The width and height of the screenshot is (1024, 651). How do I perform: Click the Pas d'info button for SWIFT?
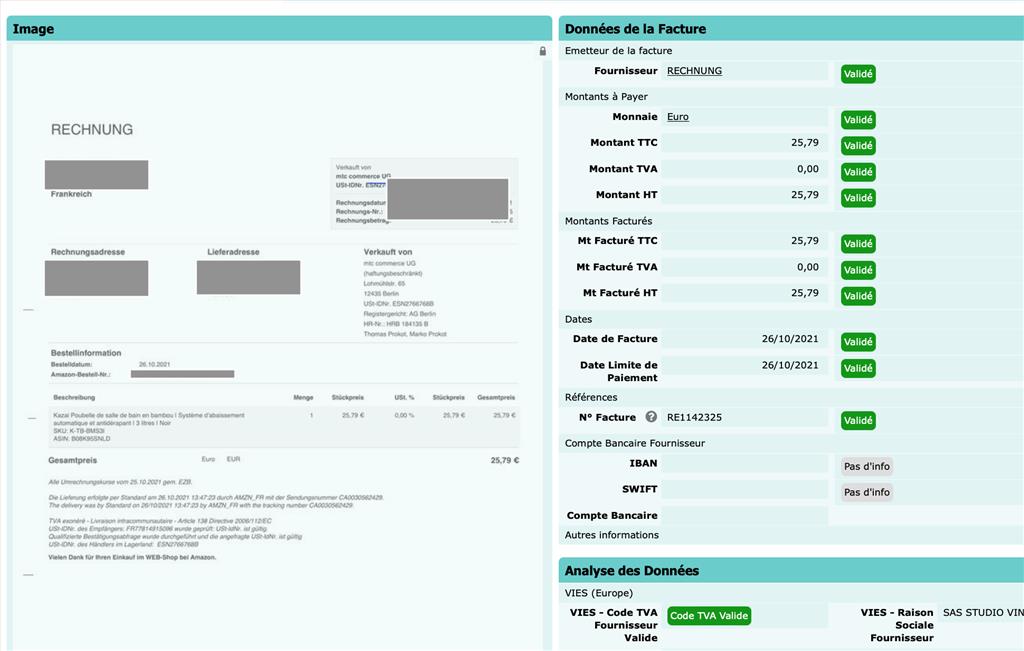point(866,492)
